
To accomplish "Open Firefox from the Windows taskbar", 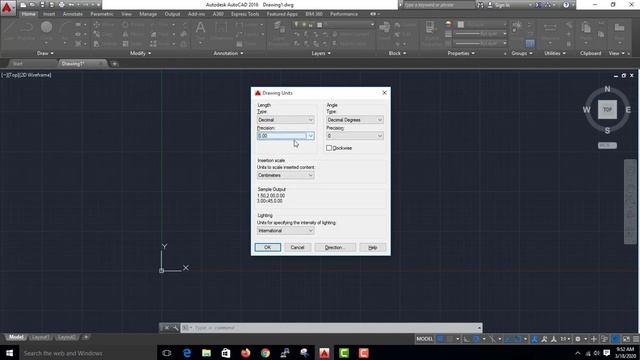I will tap(246, 353).
